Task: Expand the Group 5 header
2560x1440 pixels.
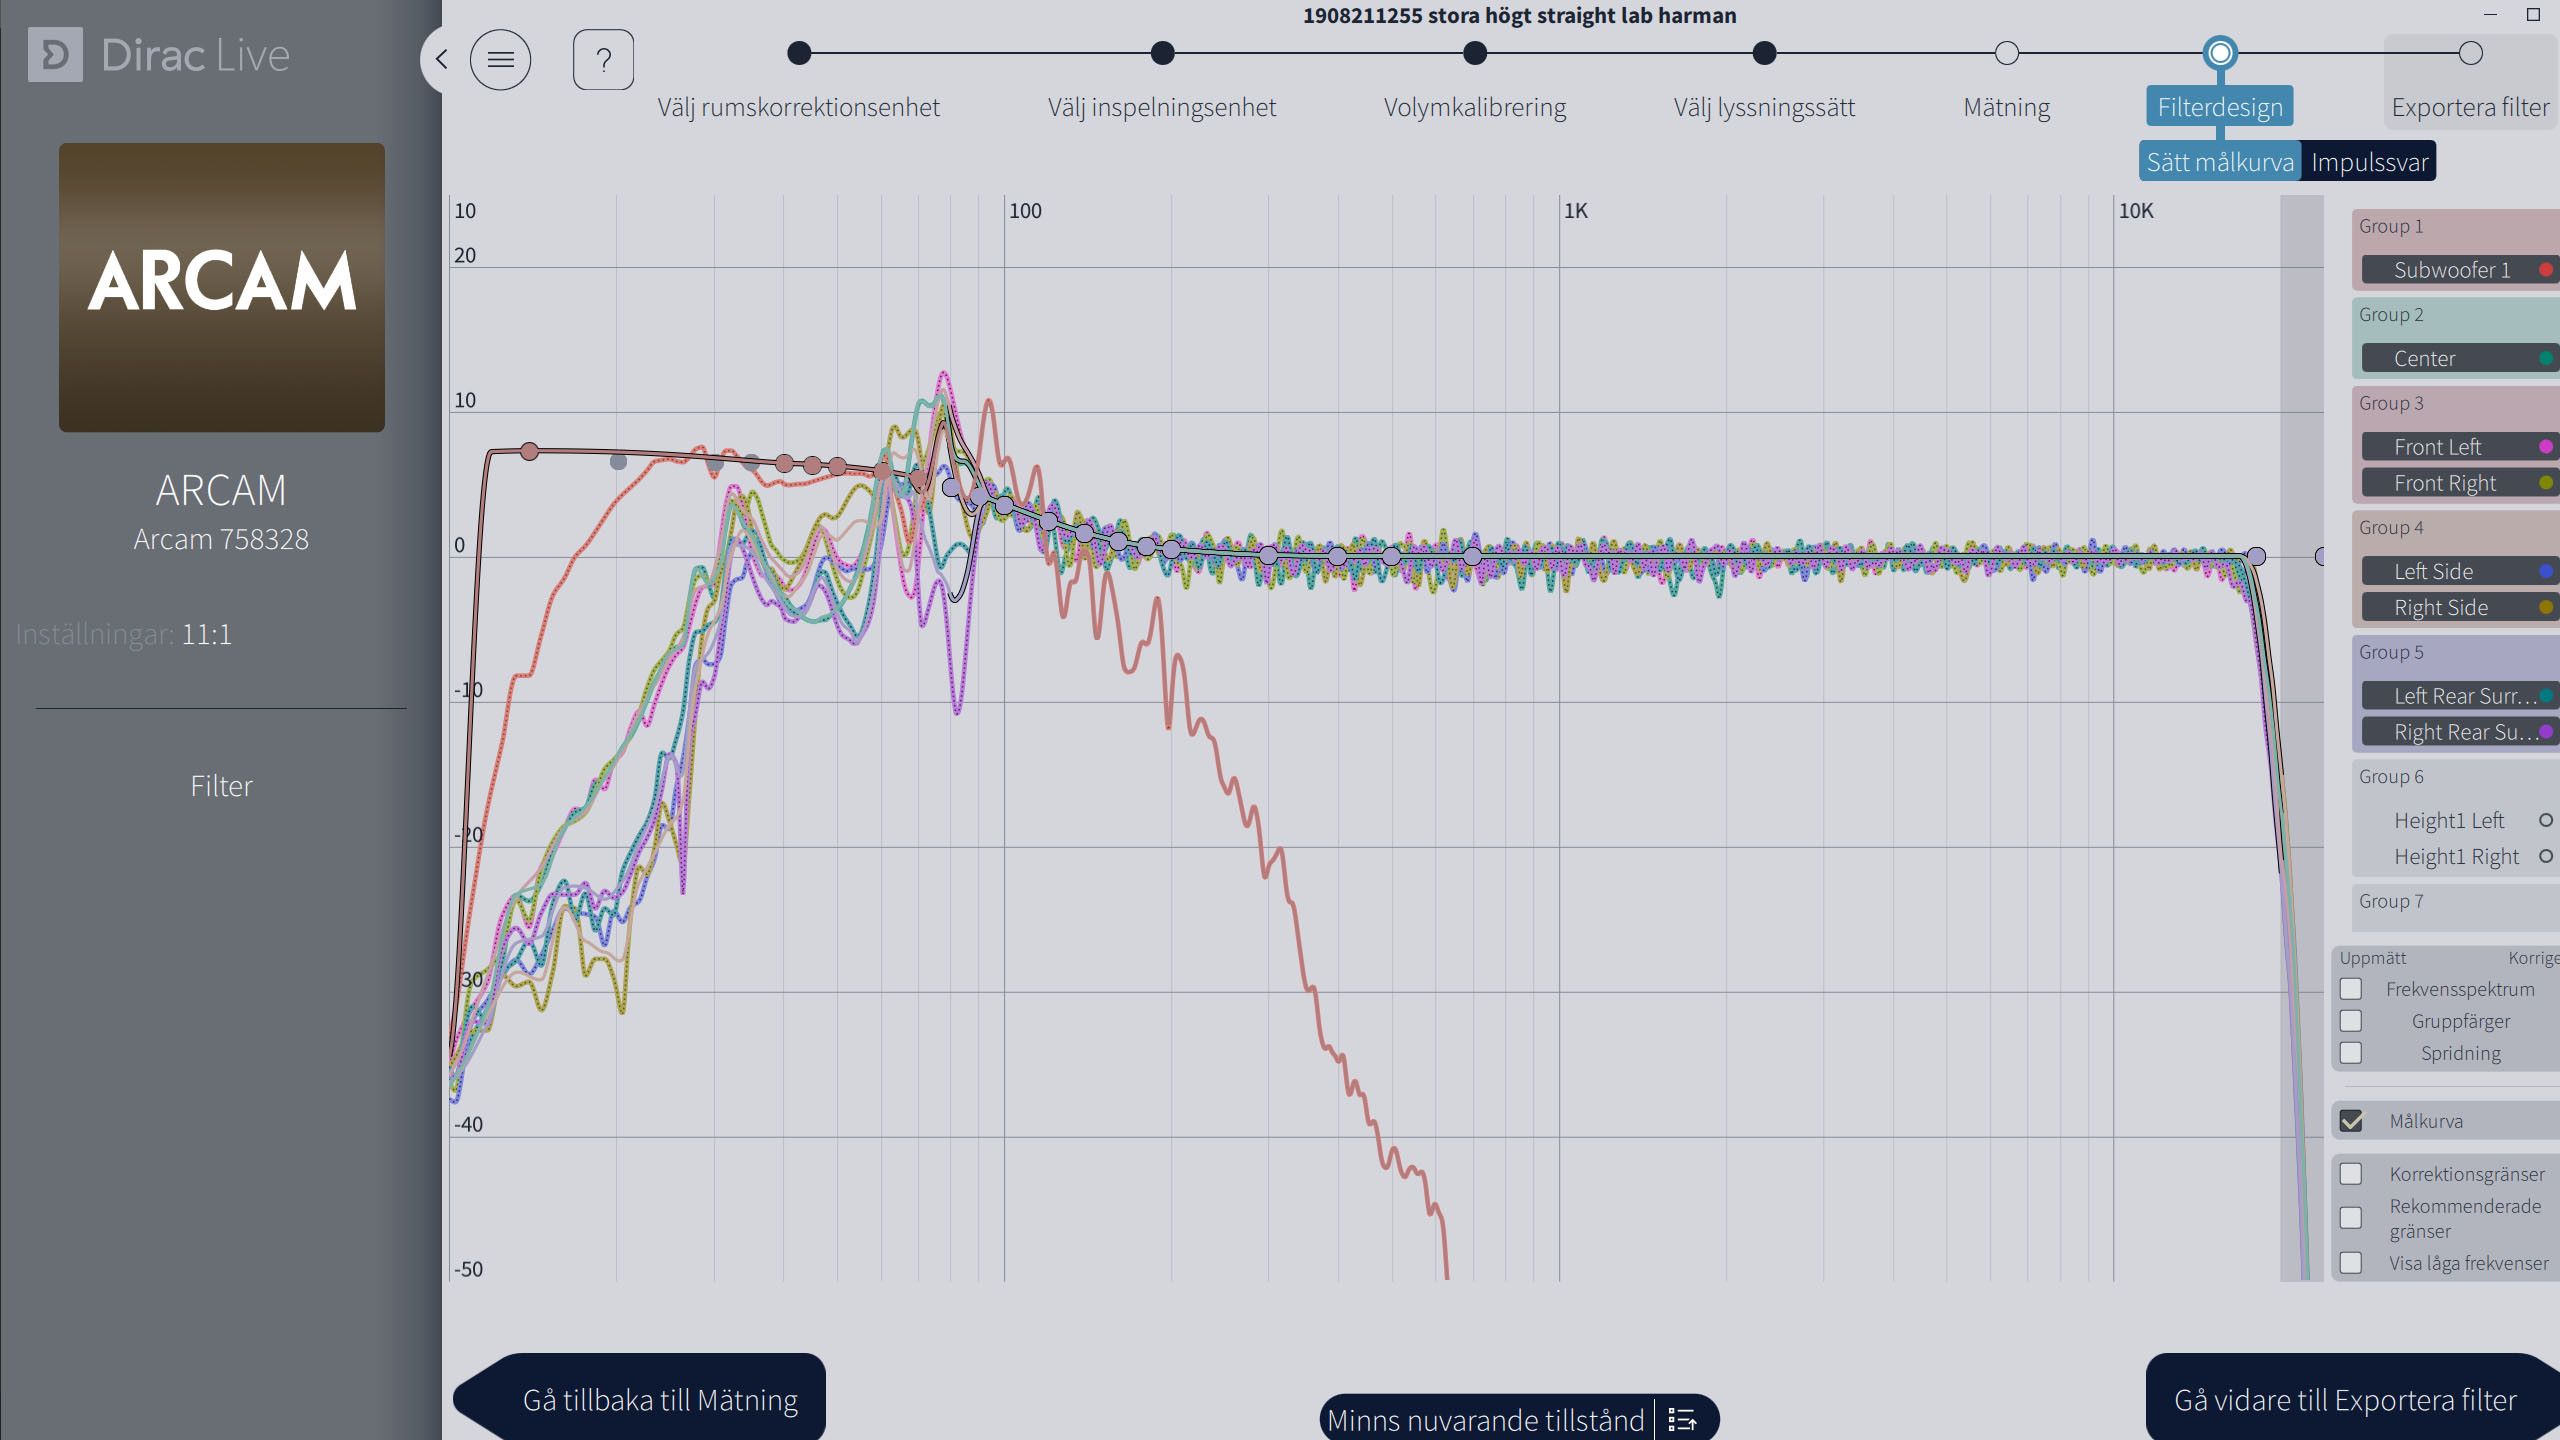Action: click(2456, 652)
